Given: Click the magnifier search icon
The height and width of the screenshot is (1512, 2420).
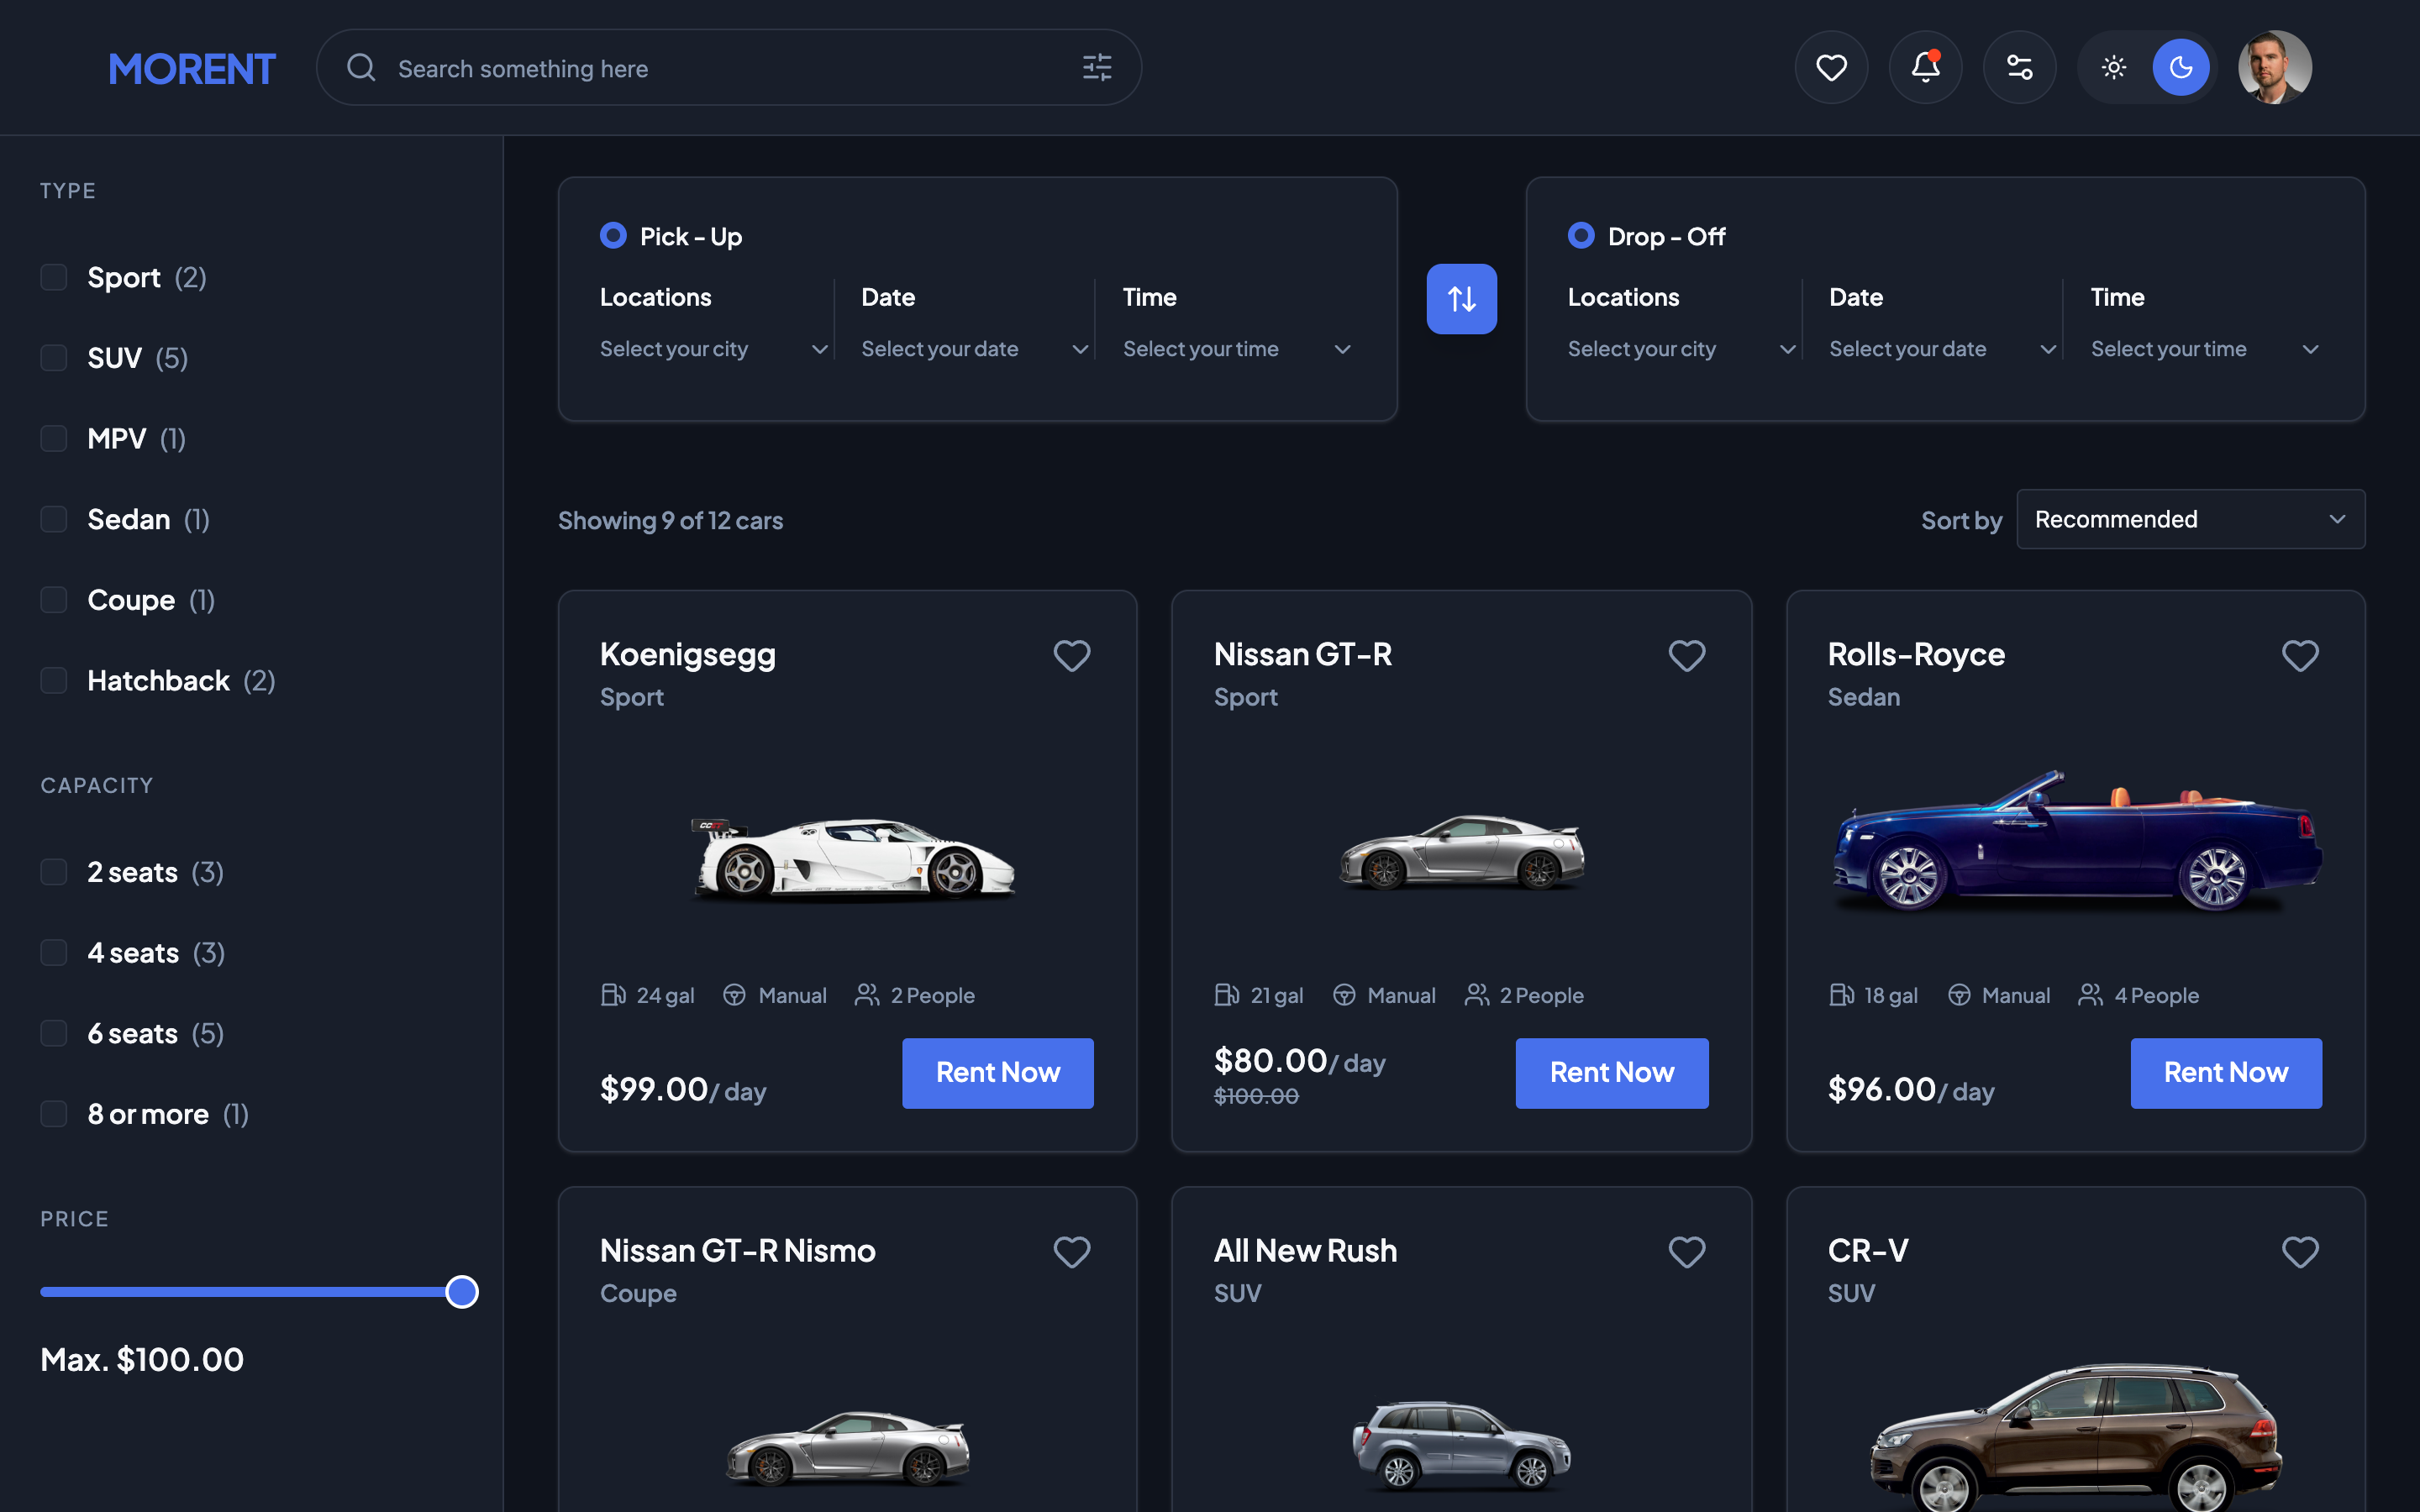Looking at the screenshot, I should tap(361, 67).
